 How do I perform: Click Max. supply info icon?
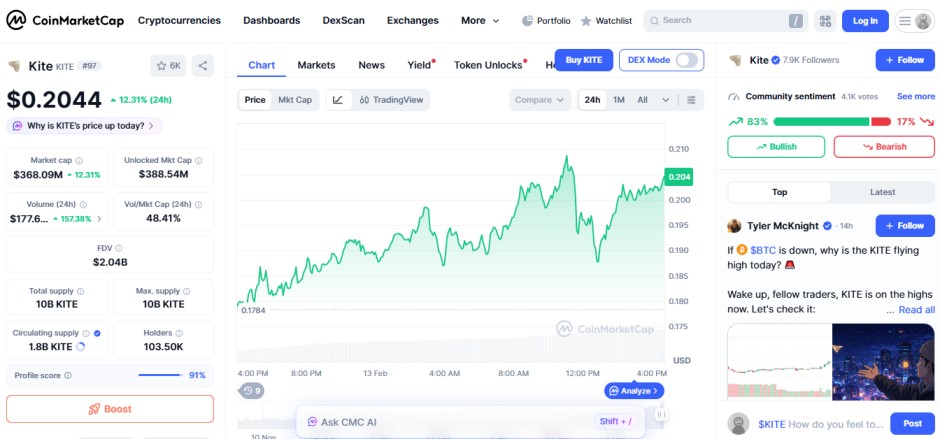[x=187, y=291]
